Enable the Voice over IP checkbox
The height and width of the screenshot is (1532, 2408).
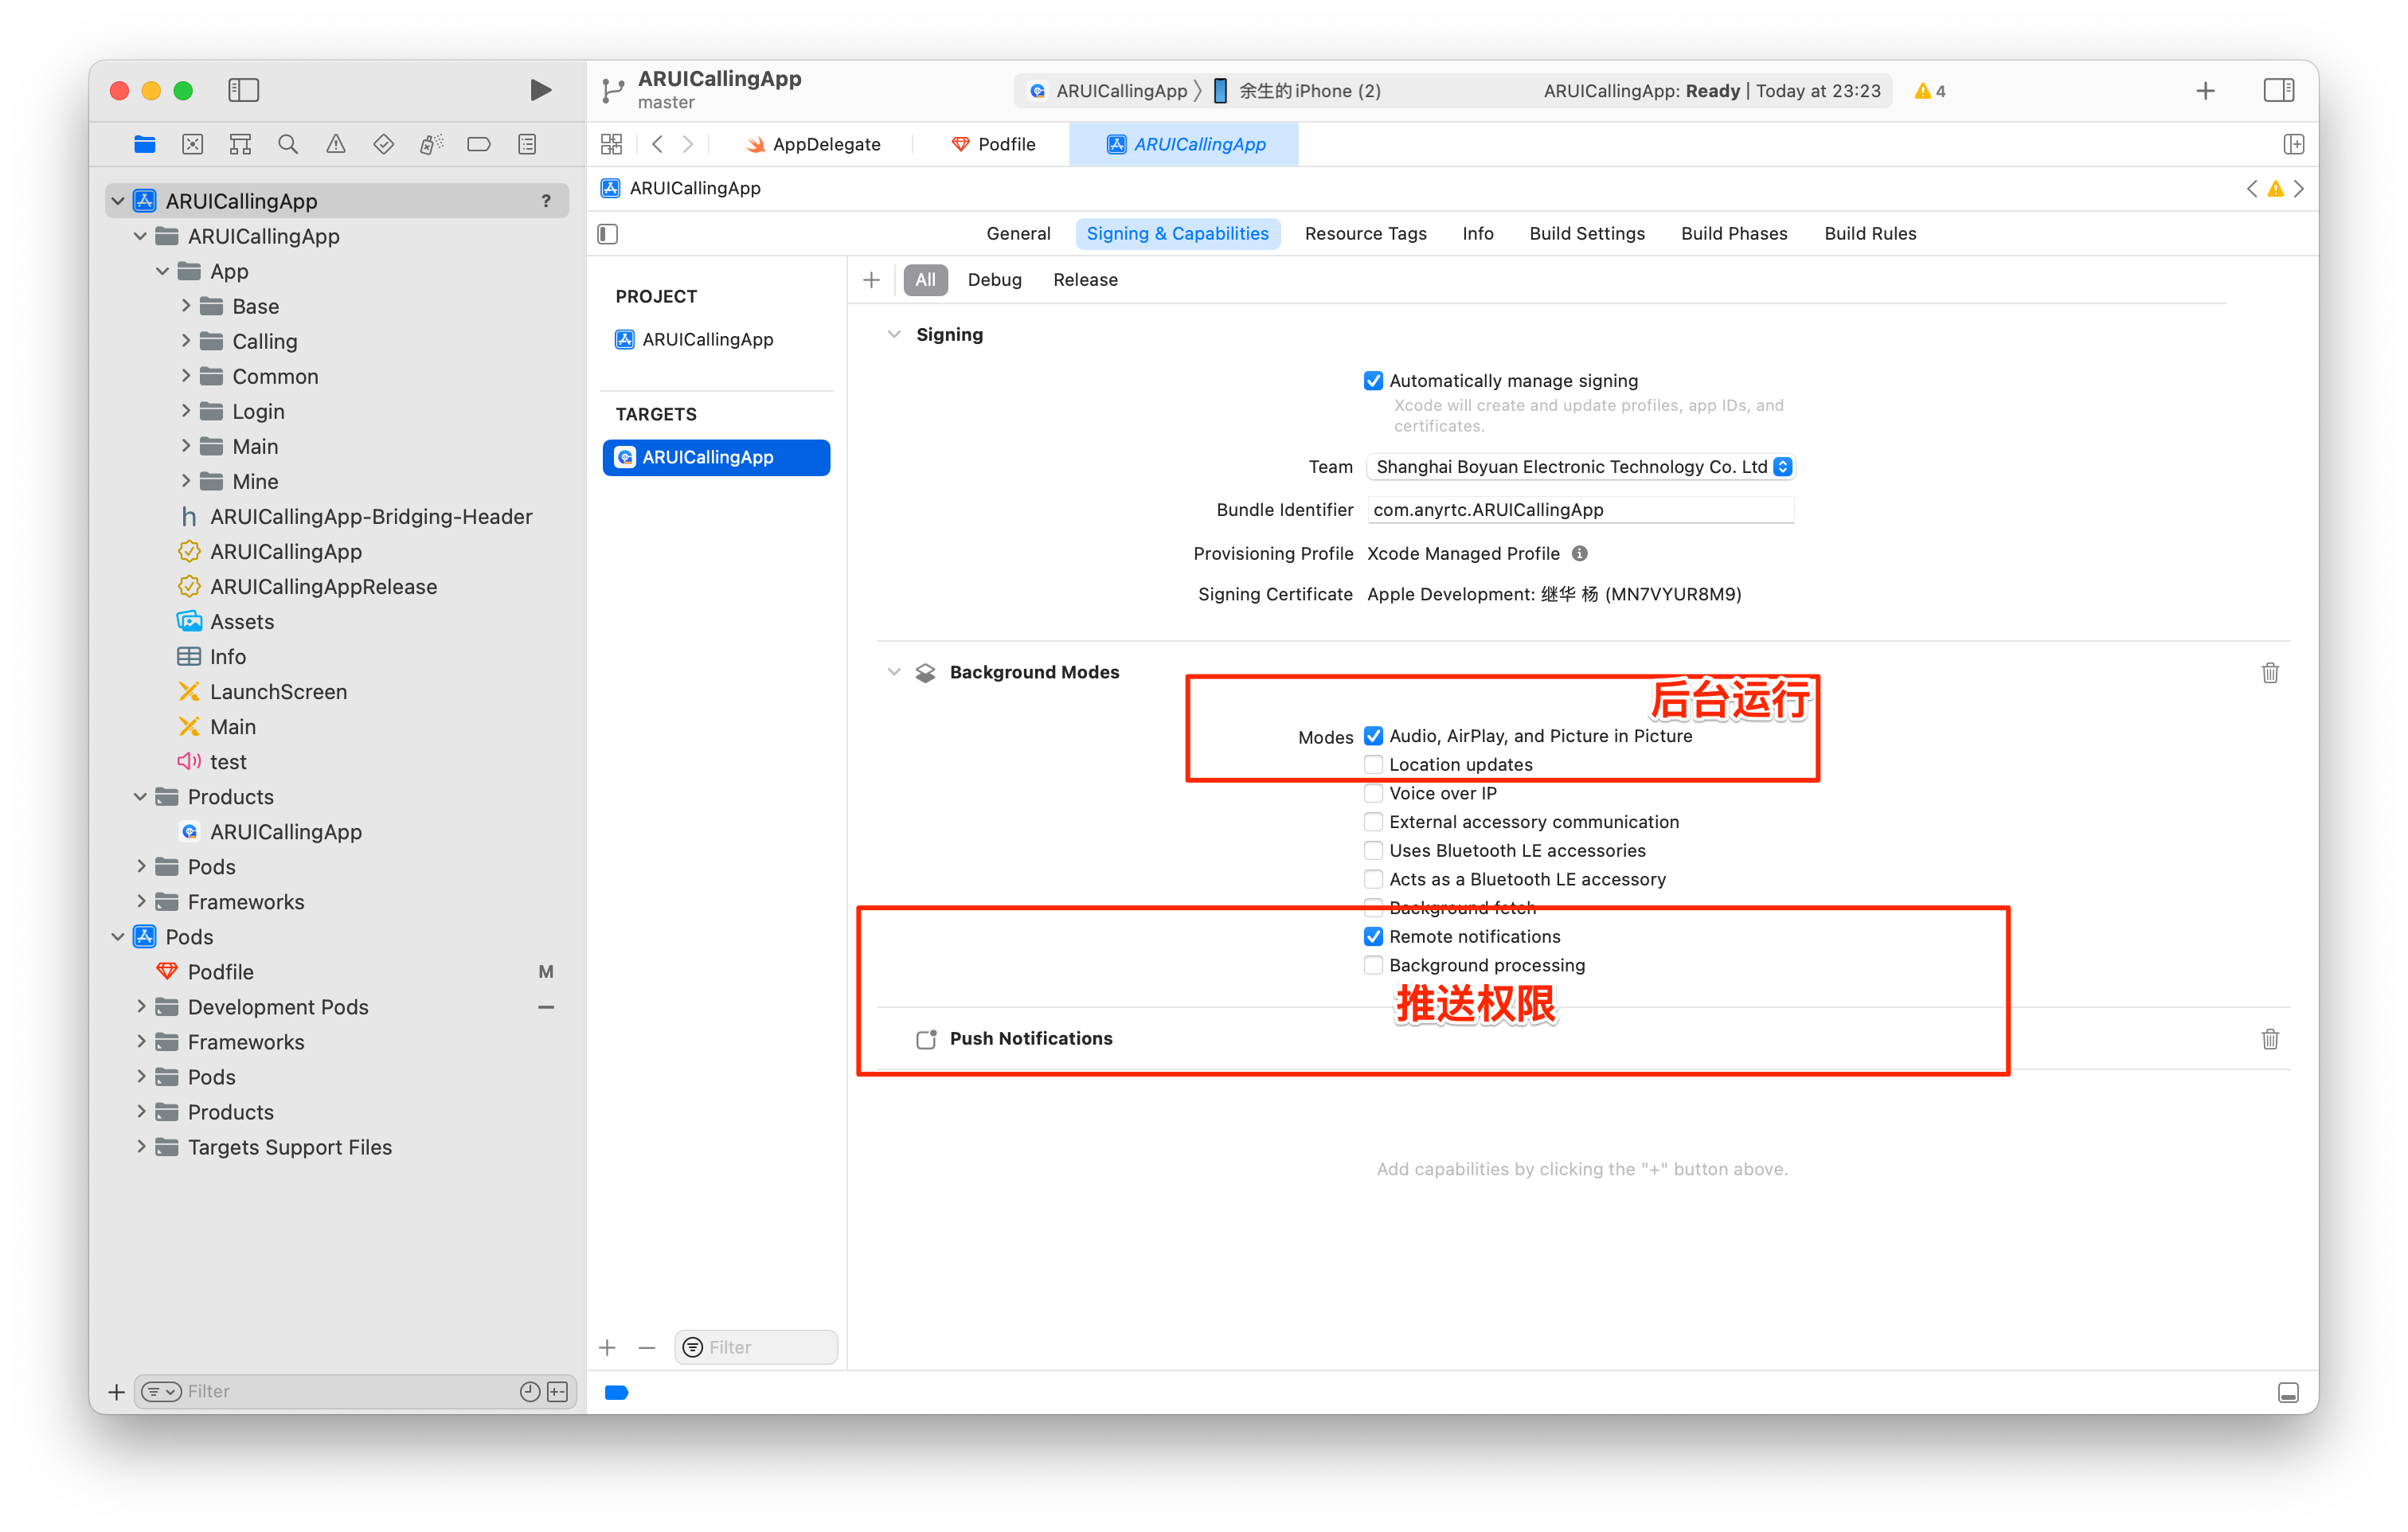pos(1373,793)
